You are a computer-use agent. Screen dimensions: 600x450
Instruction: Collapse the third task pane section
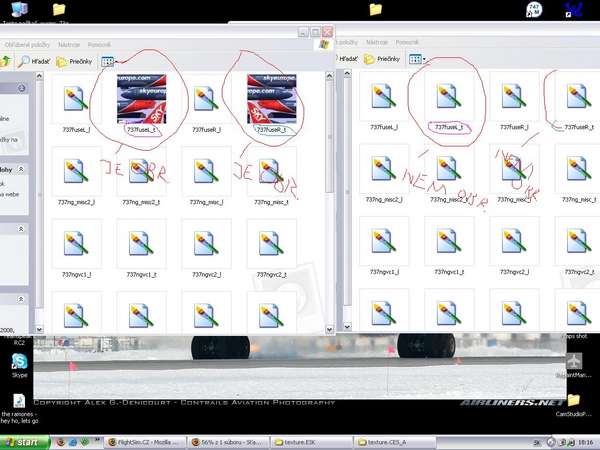(21, 229)
